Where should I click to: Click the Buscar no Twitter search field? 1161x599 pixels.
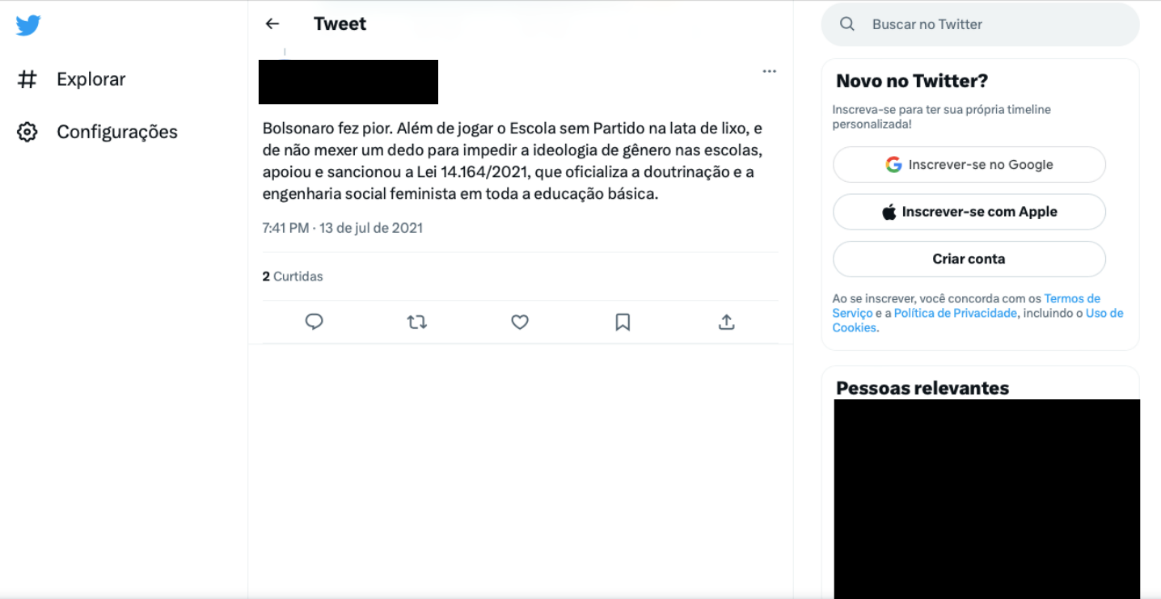click(980, 24)
